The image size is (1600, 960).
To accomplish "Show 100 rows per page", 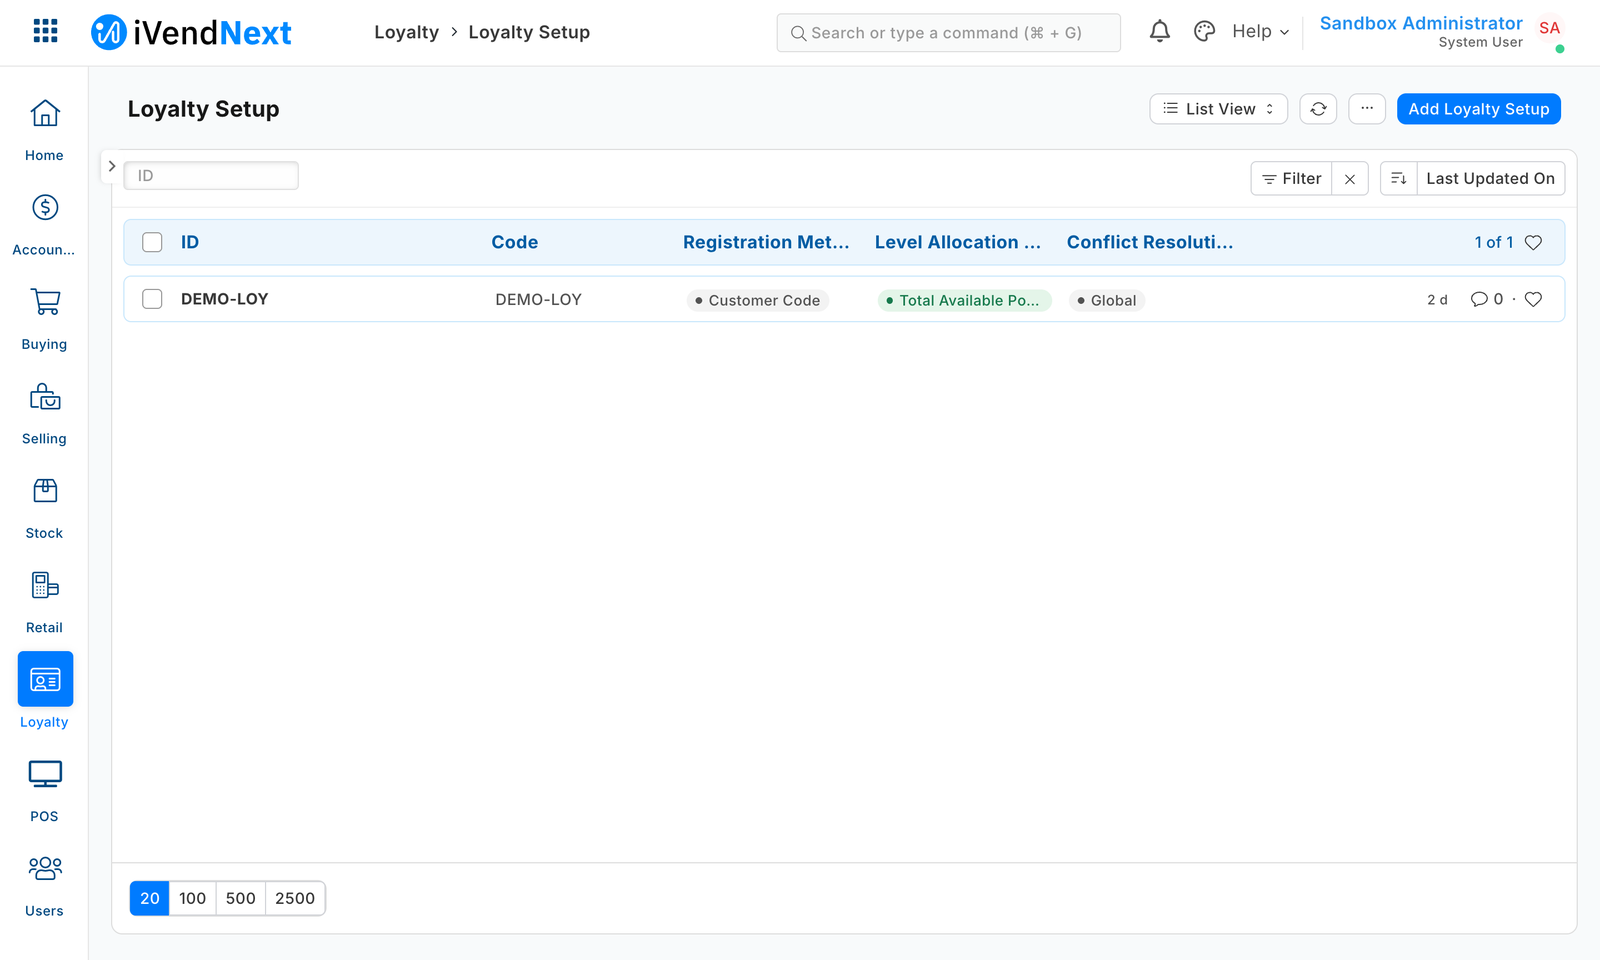I will pos(192,898).
